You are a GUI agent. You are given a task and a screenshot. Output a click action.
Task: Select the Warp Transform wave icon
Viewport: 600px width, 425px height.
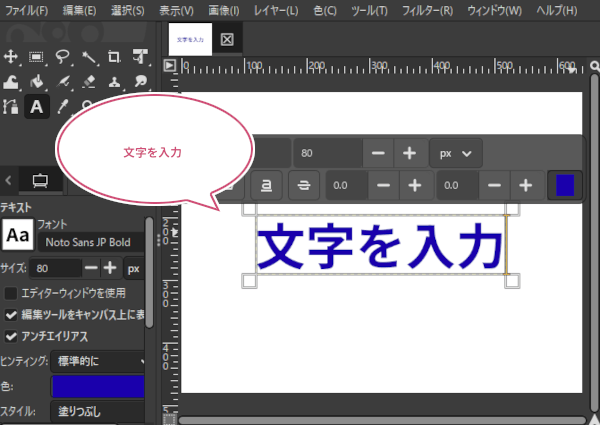pos(11,82)
